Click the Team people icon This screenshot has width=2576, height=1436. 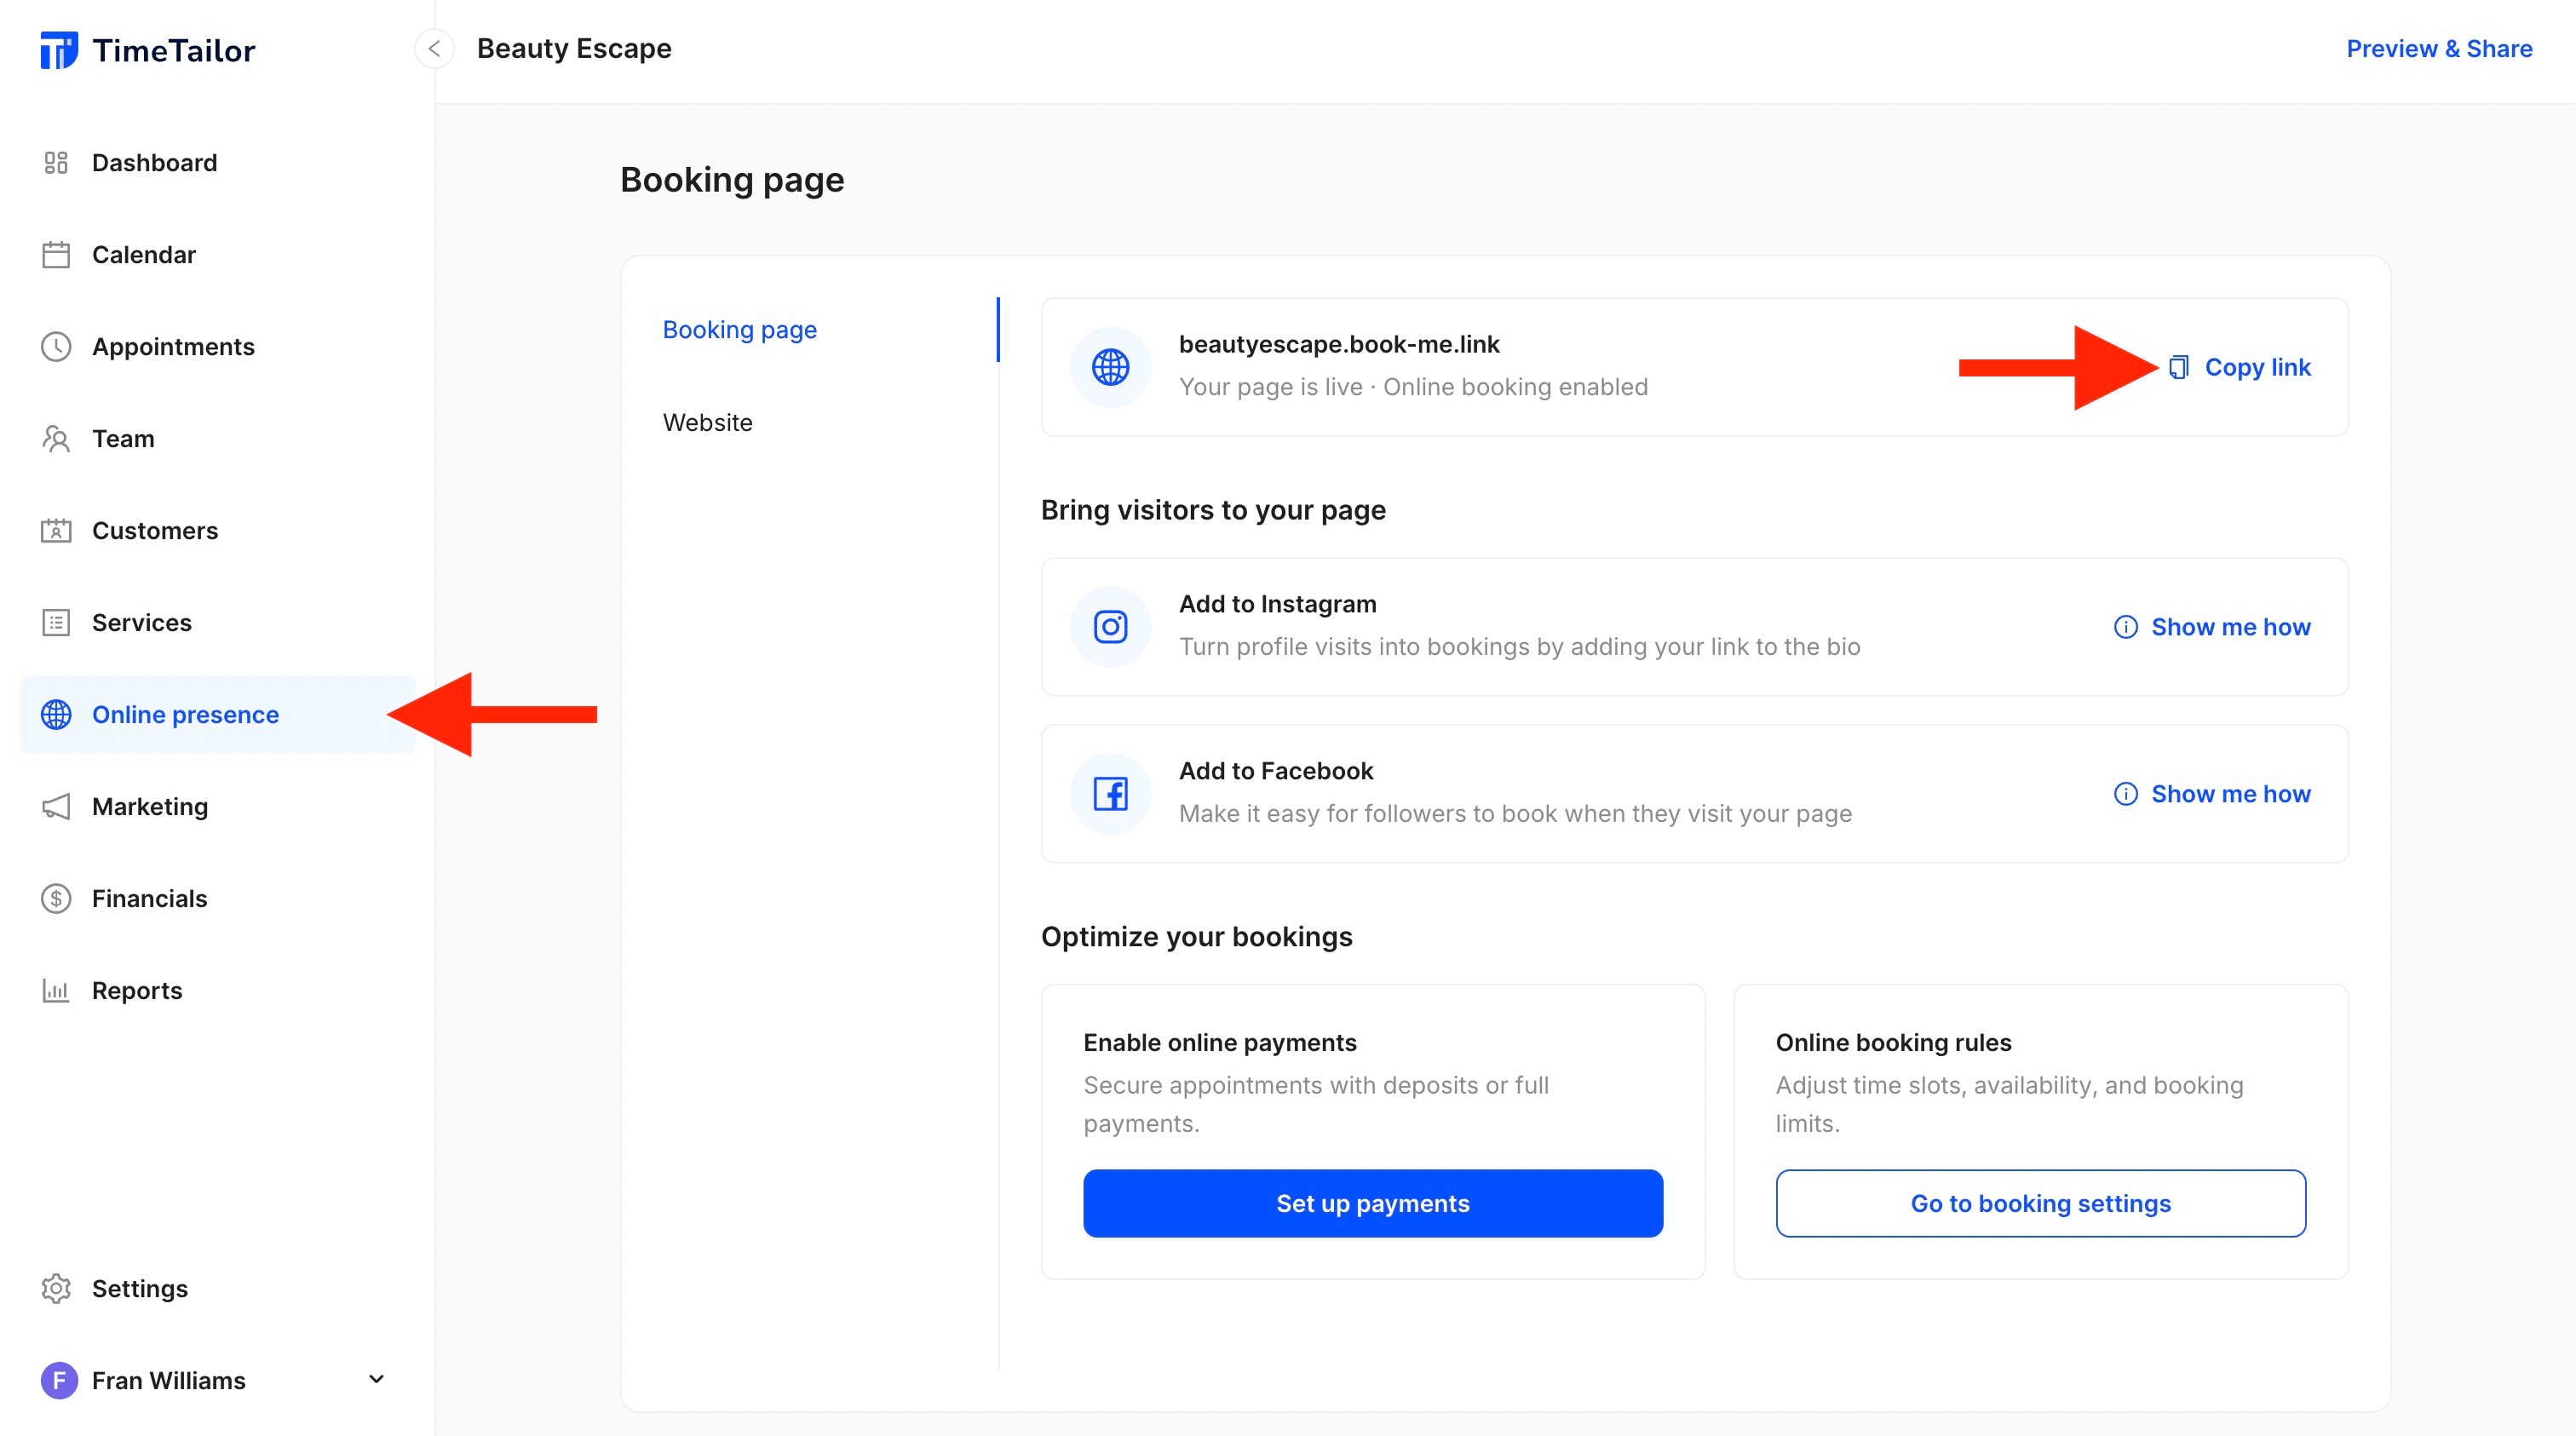56,439
